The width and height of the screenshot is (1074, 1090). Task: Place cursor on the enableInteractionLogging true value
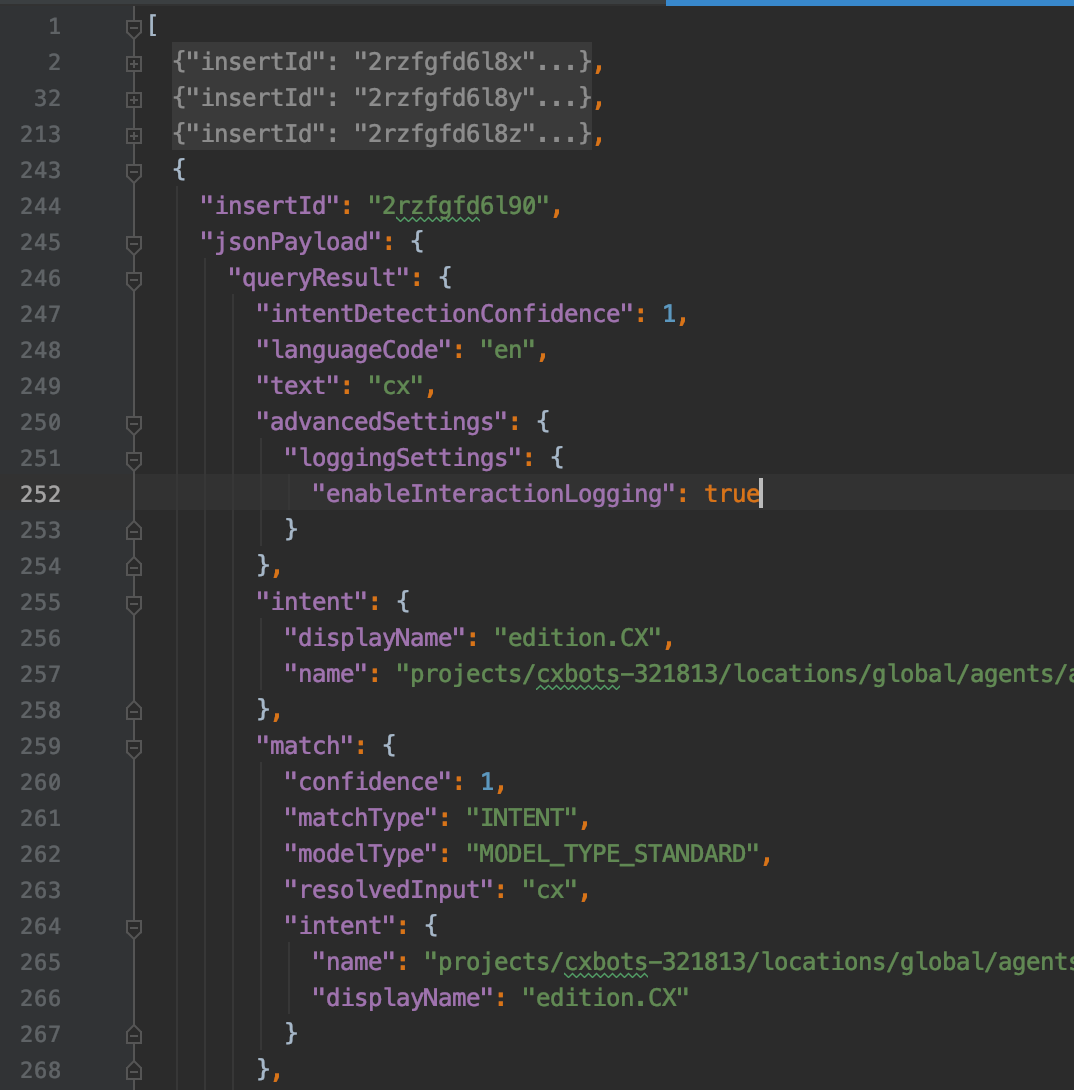[x=731, y=494]
